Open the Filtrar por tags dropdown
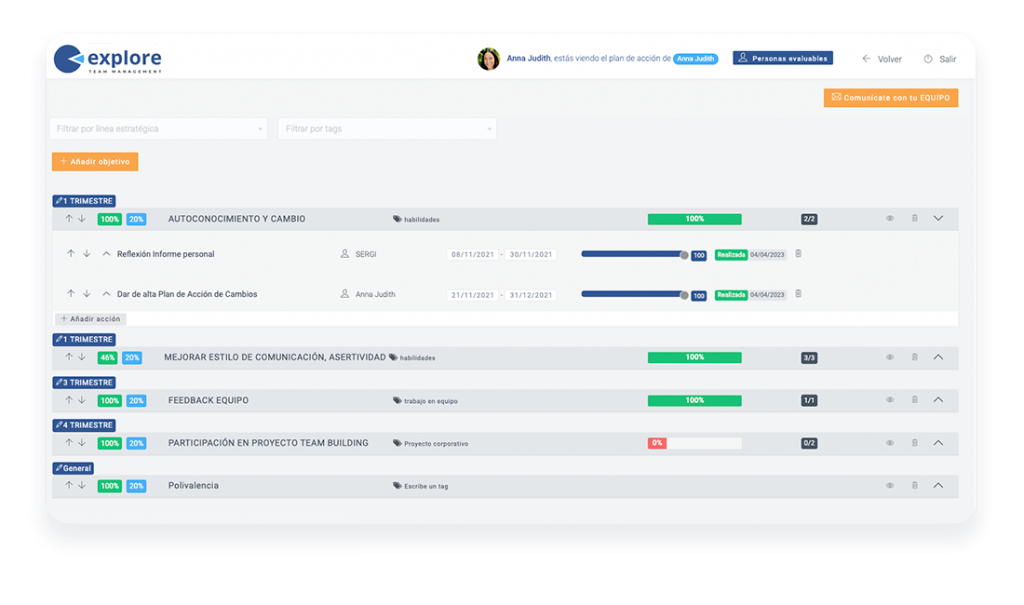This screenshot has width=1024, height=605. click(387, 129)
